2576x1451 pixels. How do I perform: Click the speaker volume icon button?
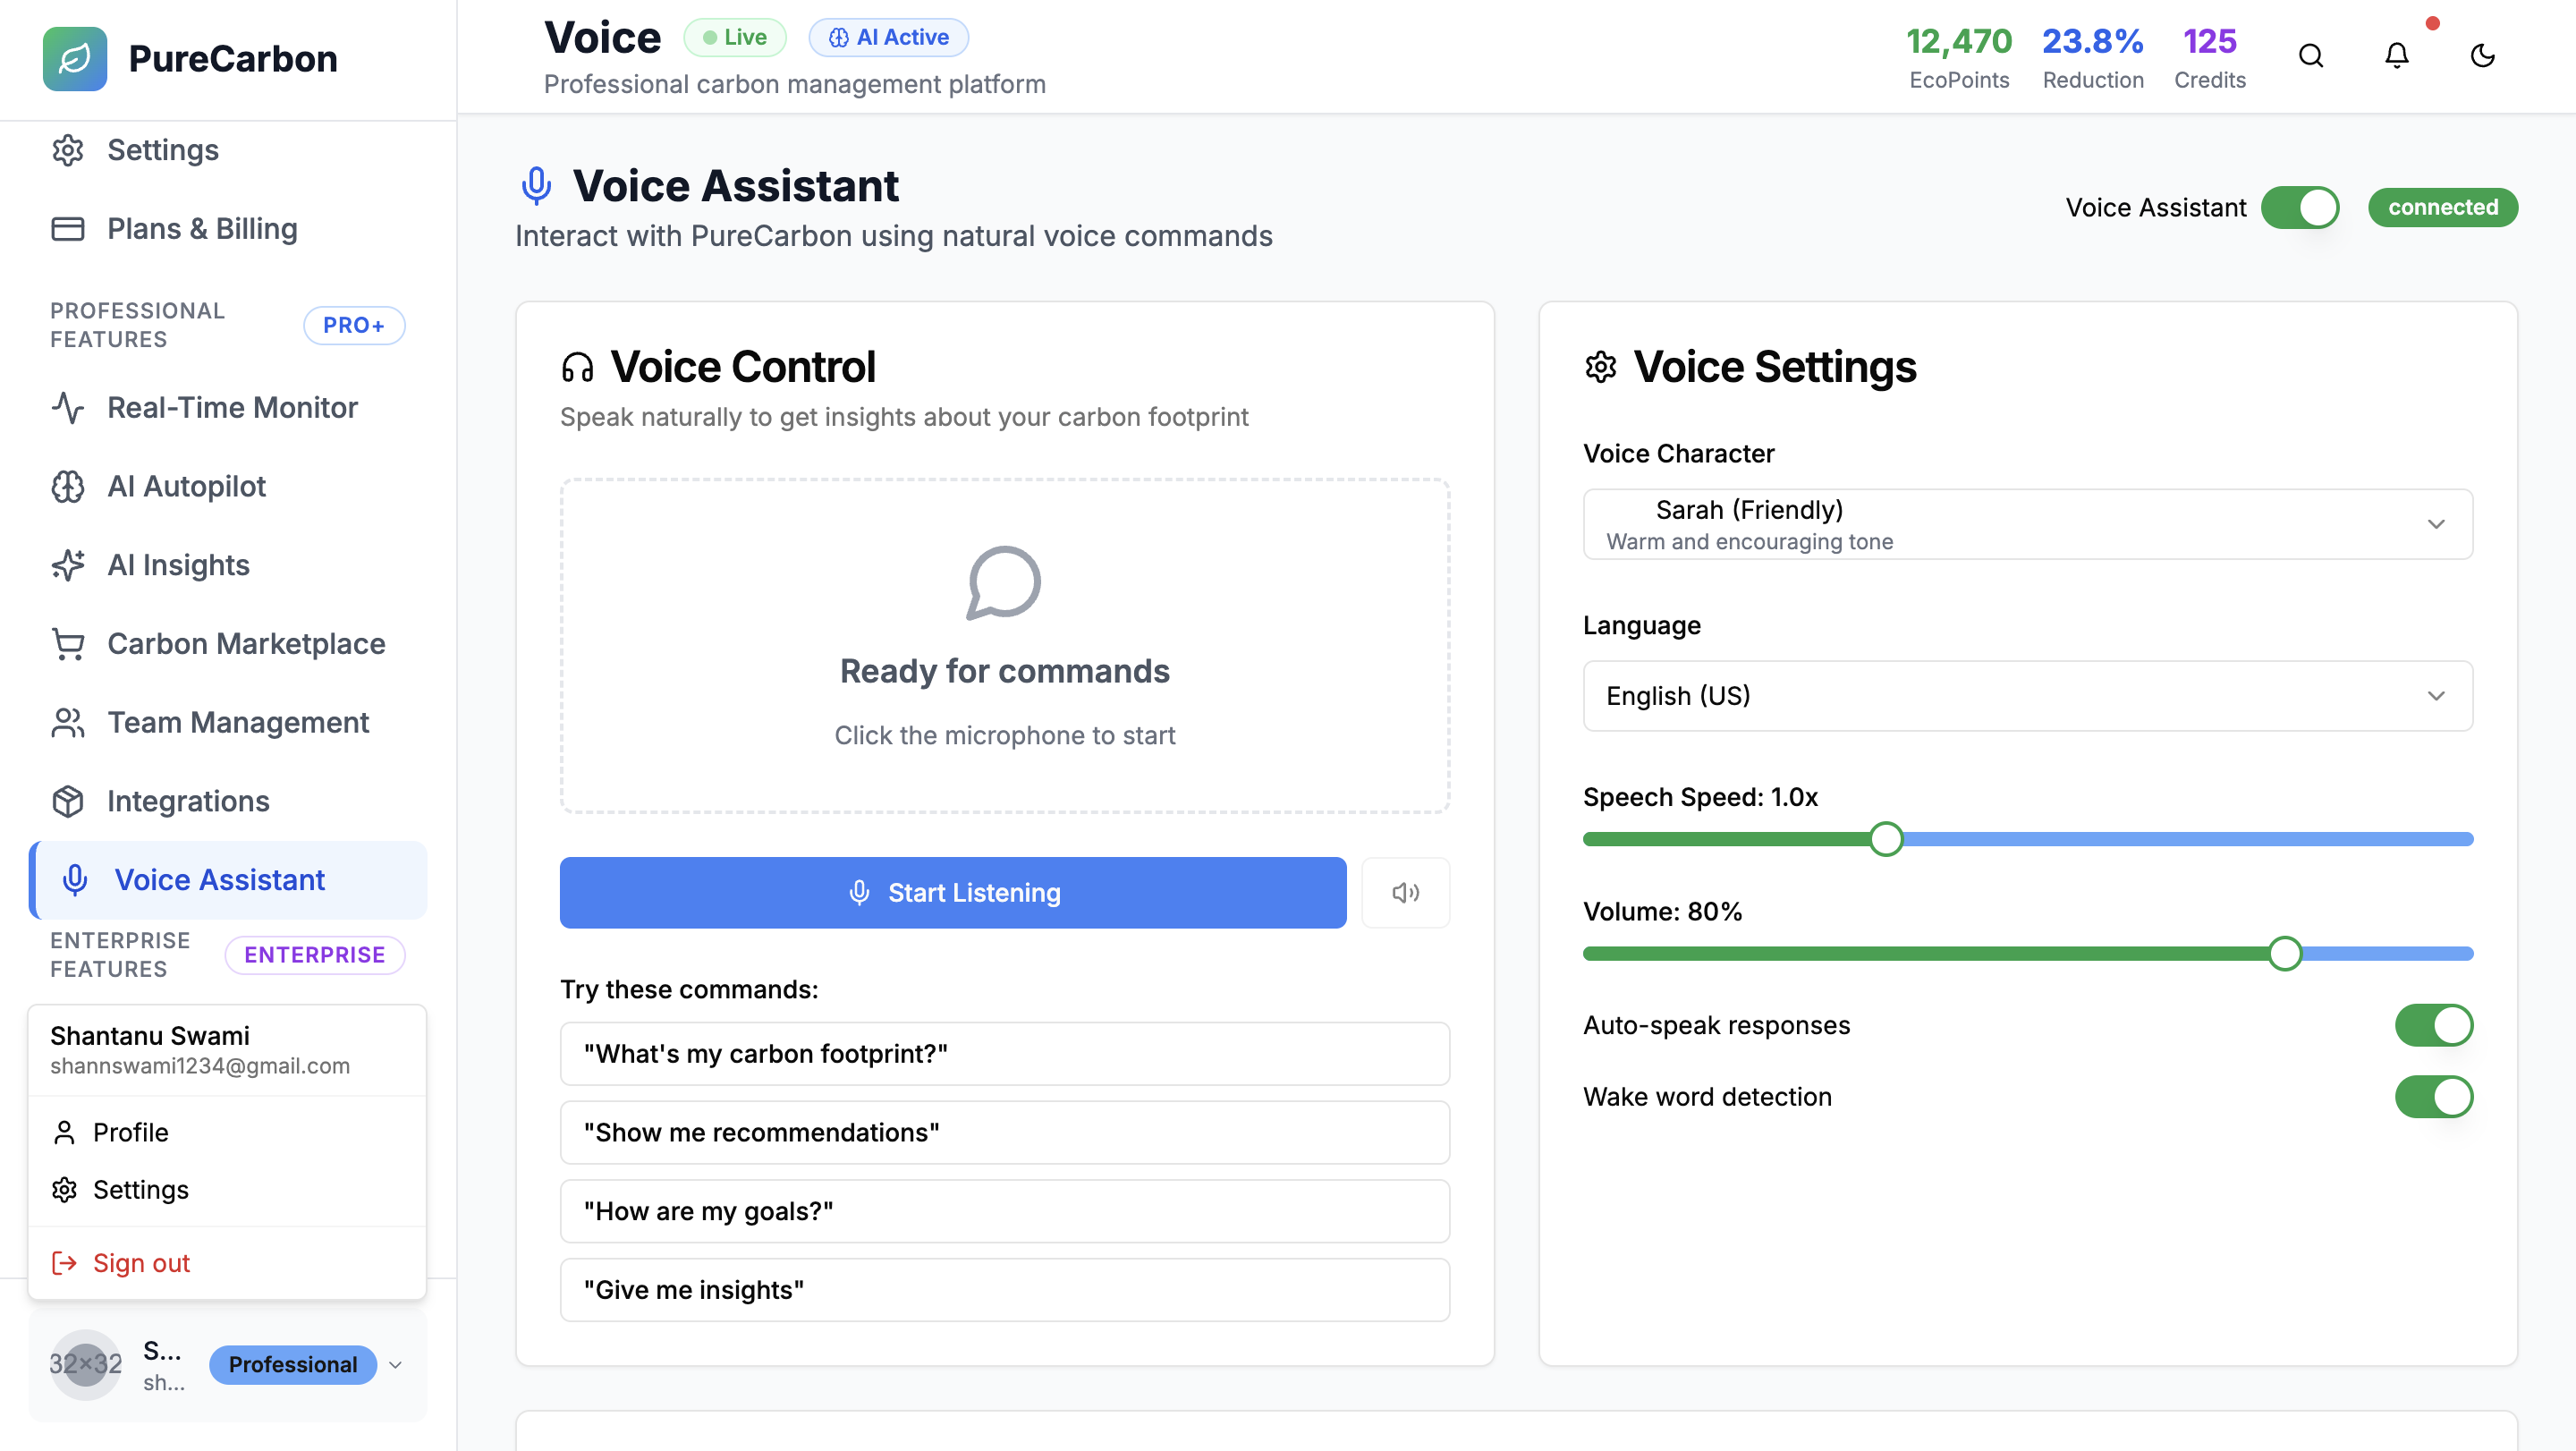pyautogui.click(x=1405, y=892)
